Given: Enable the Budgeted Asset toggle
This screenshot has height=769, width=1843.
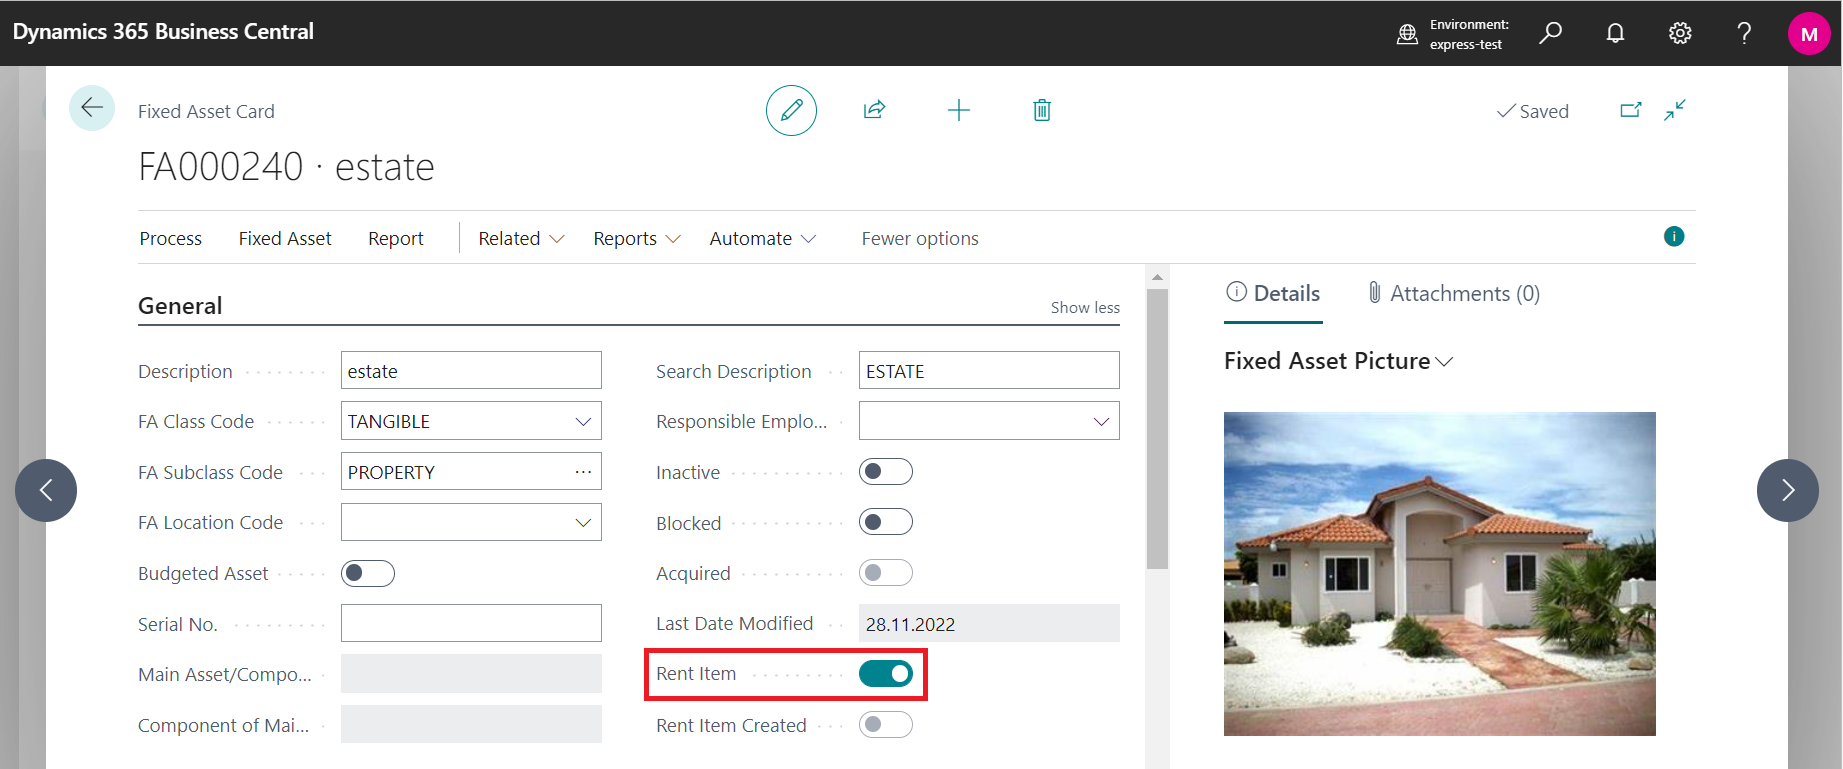Looking at the screenshot, I should 368,573.
